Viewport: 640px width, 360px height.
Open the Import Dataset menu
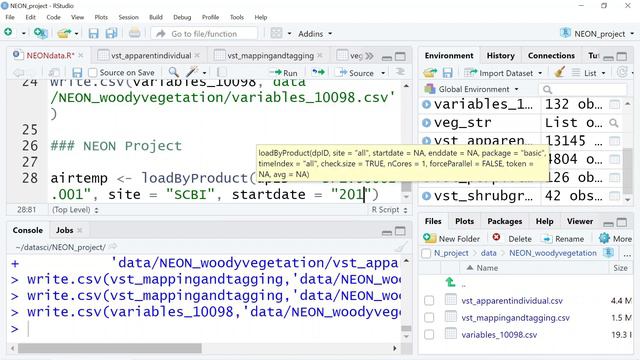[x=503, y=73]
